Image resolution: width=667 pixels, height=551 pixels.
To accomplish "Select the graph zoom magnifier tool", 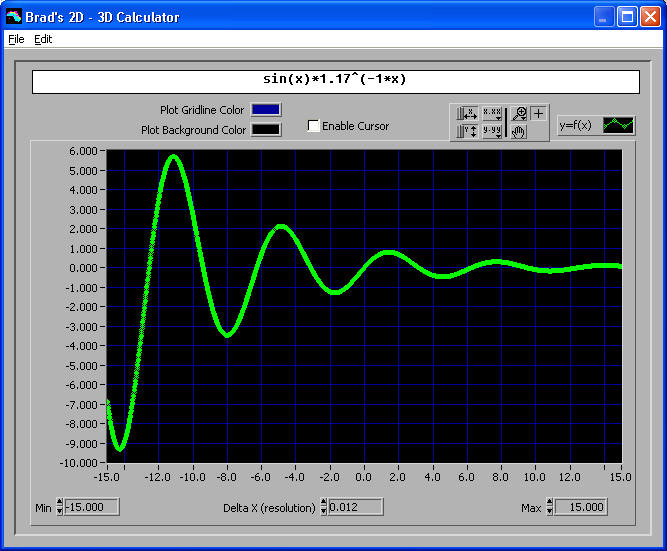I will (x=519, y=114).
